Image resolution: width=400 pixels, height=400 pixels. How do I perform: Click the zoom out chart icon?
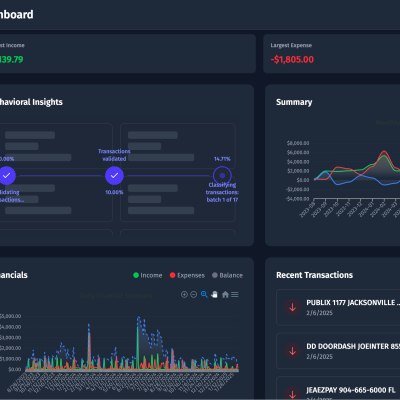tap(194, 294)
